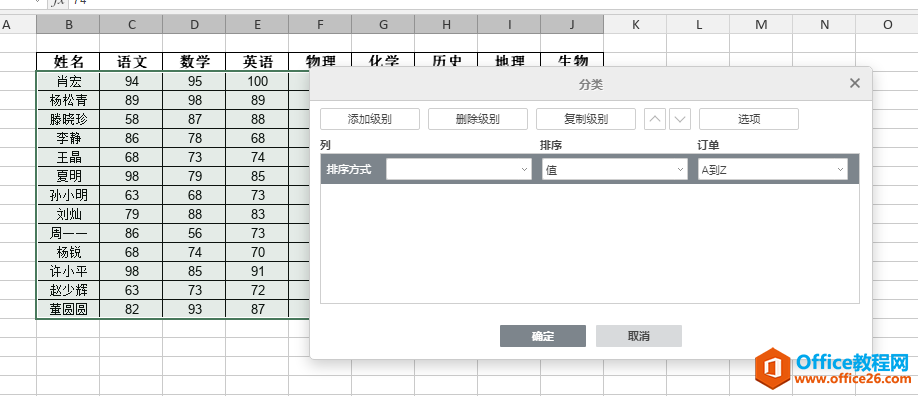Screen dimensions: 918x396
Task: Click the formula bar showing 74
Action: point(494,4)
